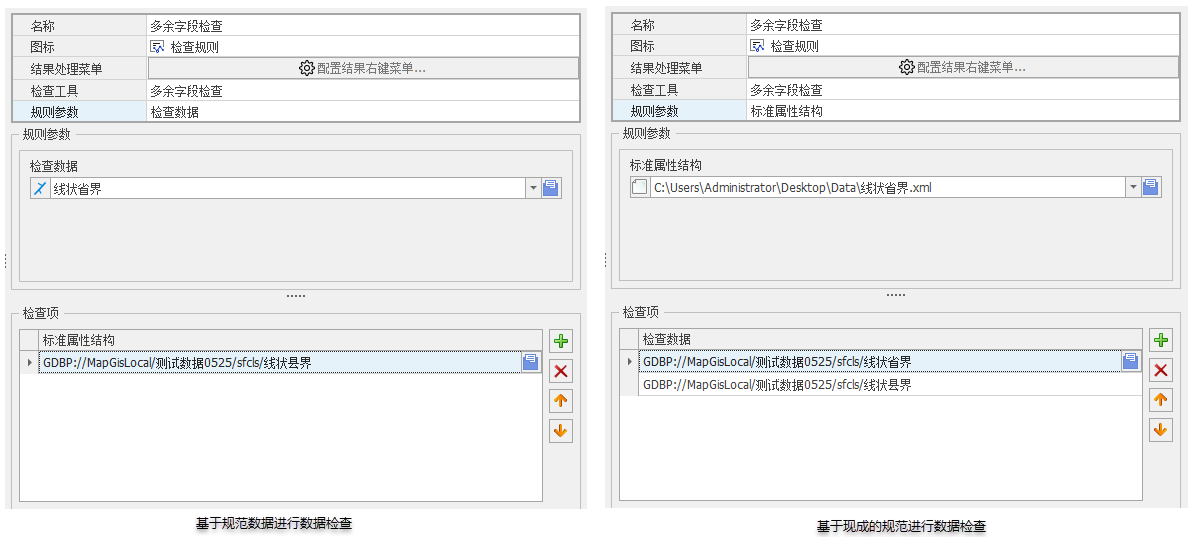Click red X delete icon in left 检查项 panel
Screen dimensions: 1192x537
pyautogui.click(x=561, y=371)
